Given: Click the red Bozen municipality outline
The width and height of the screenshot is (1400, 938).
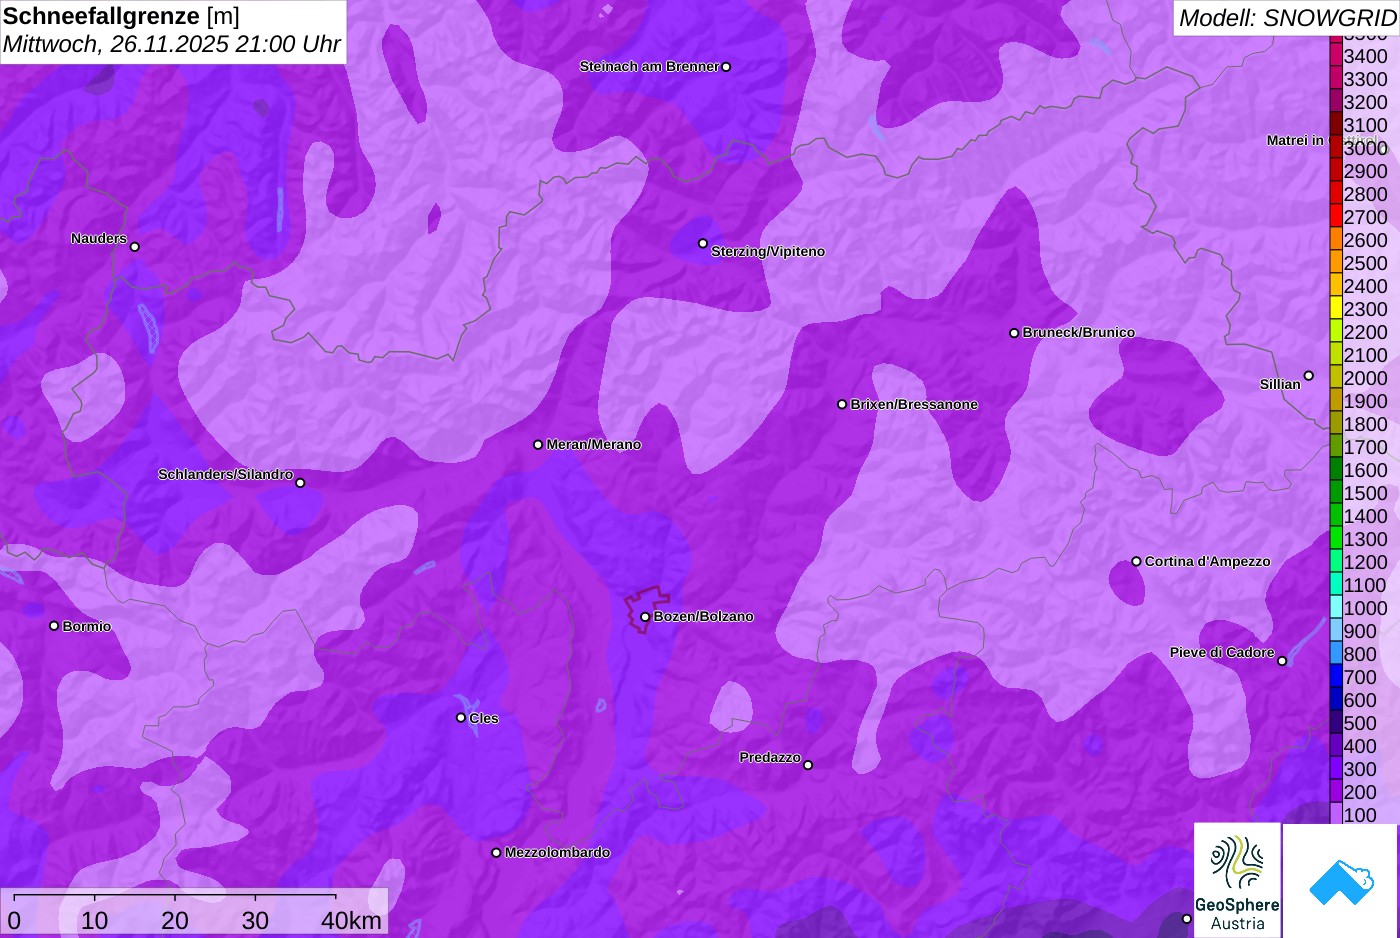Looking at the screenshot, I should coord(647,608).
